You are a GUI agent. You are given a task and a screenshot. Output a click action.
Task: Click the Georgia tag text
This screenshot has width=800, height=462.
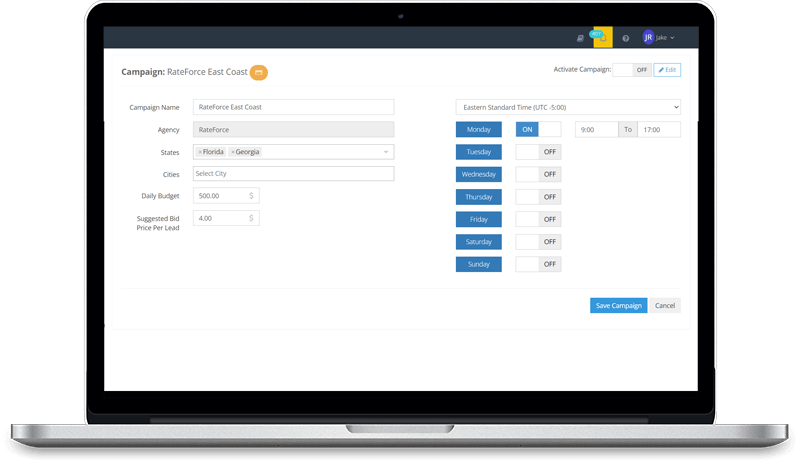pyautogui.click(x=247, y=152)
